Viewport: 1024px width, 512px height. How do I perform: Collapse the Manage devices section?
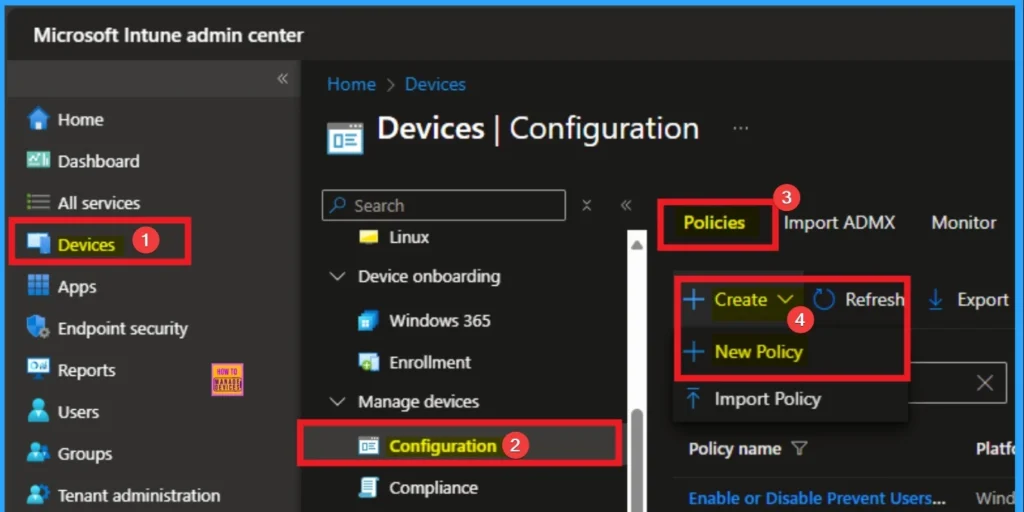coord(337,402)
